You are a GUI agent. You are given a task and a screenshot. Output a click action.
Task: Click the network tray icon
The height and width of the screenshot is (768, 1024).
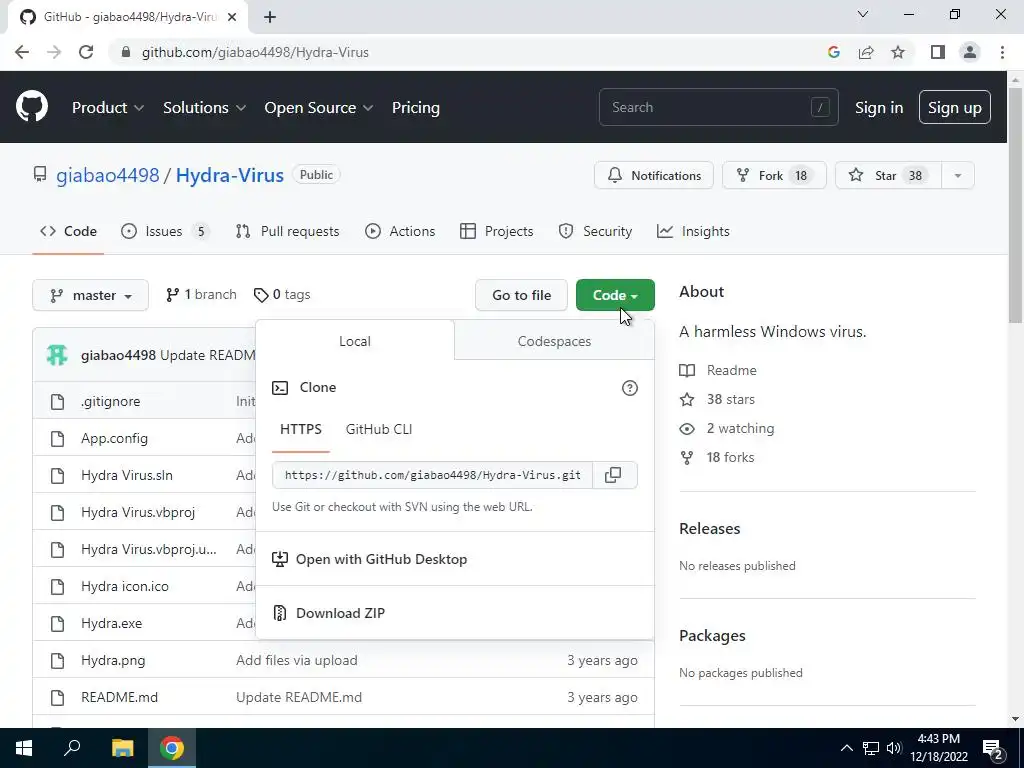click(871, 748)
